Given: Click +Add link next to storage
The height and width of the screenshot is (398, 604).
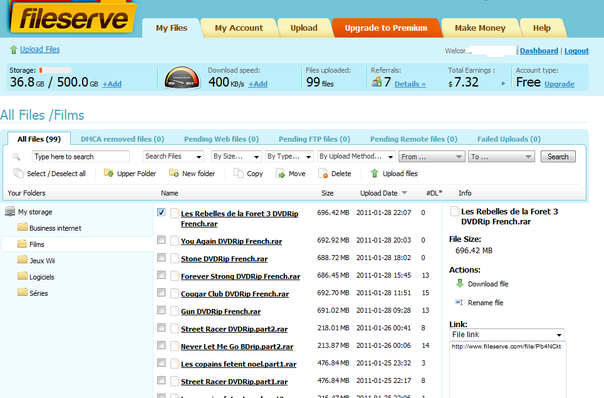Looking at the screenshot, I should [112, 84].
